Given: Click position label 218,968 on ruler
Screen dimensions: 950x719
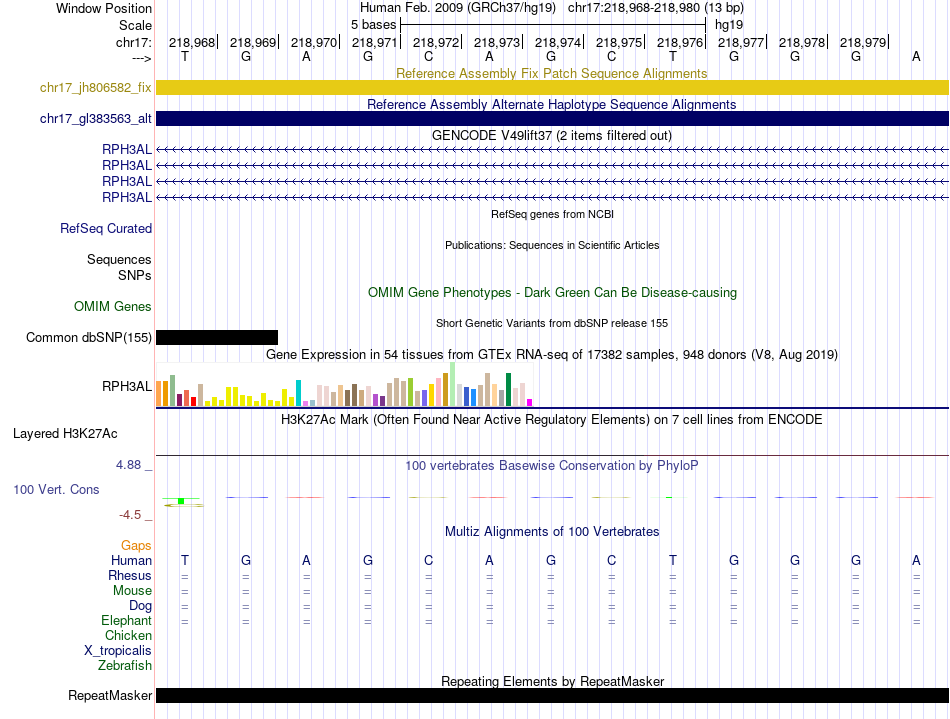Looking at the screenshot, I should click(x=192, y=42).
